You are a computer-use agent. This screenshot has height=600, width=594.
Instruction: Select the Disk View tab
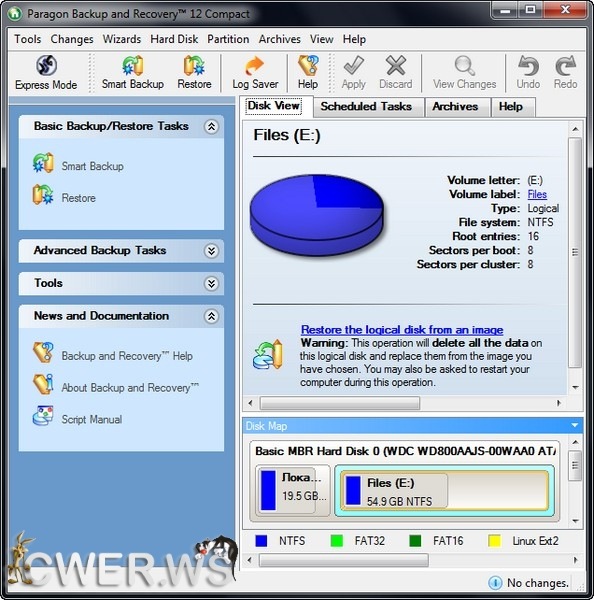click(x=273, y=106)
